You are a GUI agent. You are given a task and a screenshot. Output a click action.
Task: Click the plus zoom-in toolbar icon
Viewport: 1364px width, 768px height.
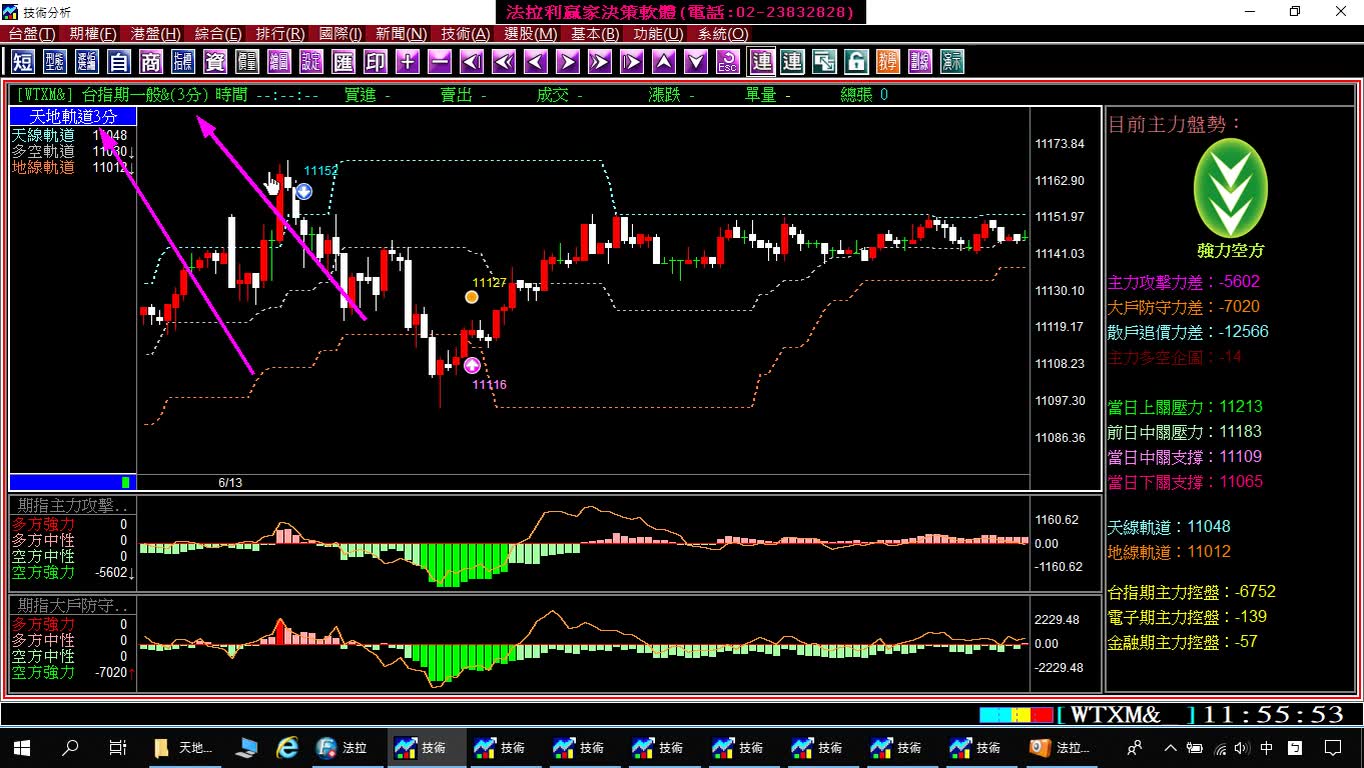(x=407, y=62)
